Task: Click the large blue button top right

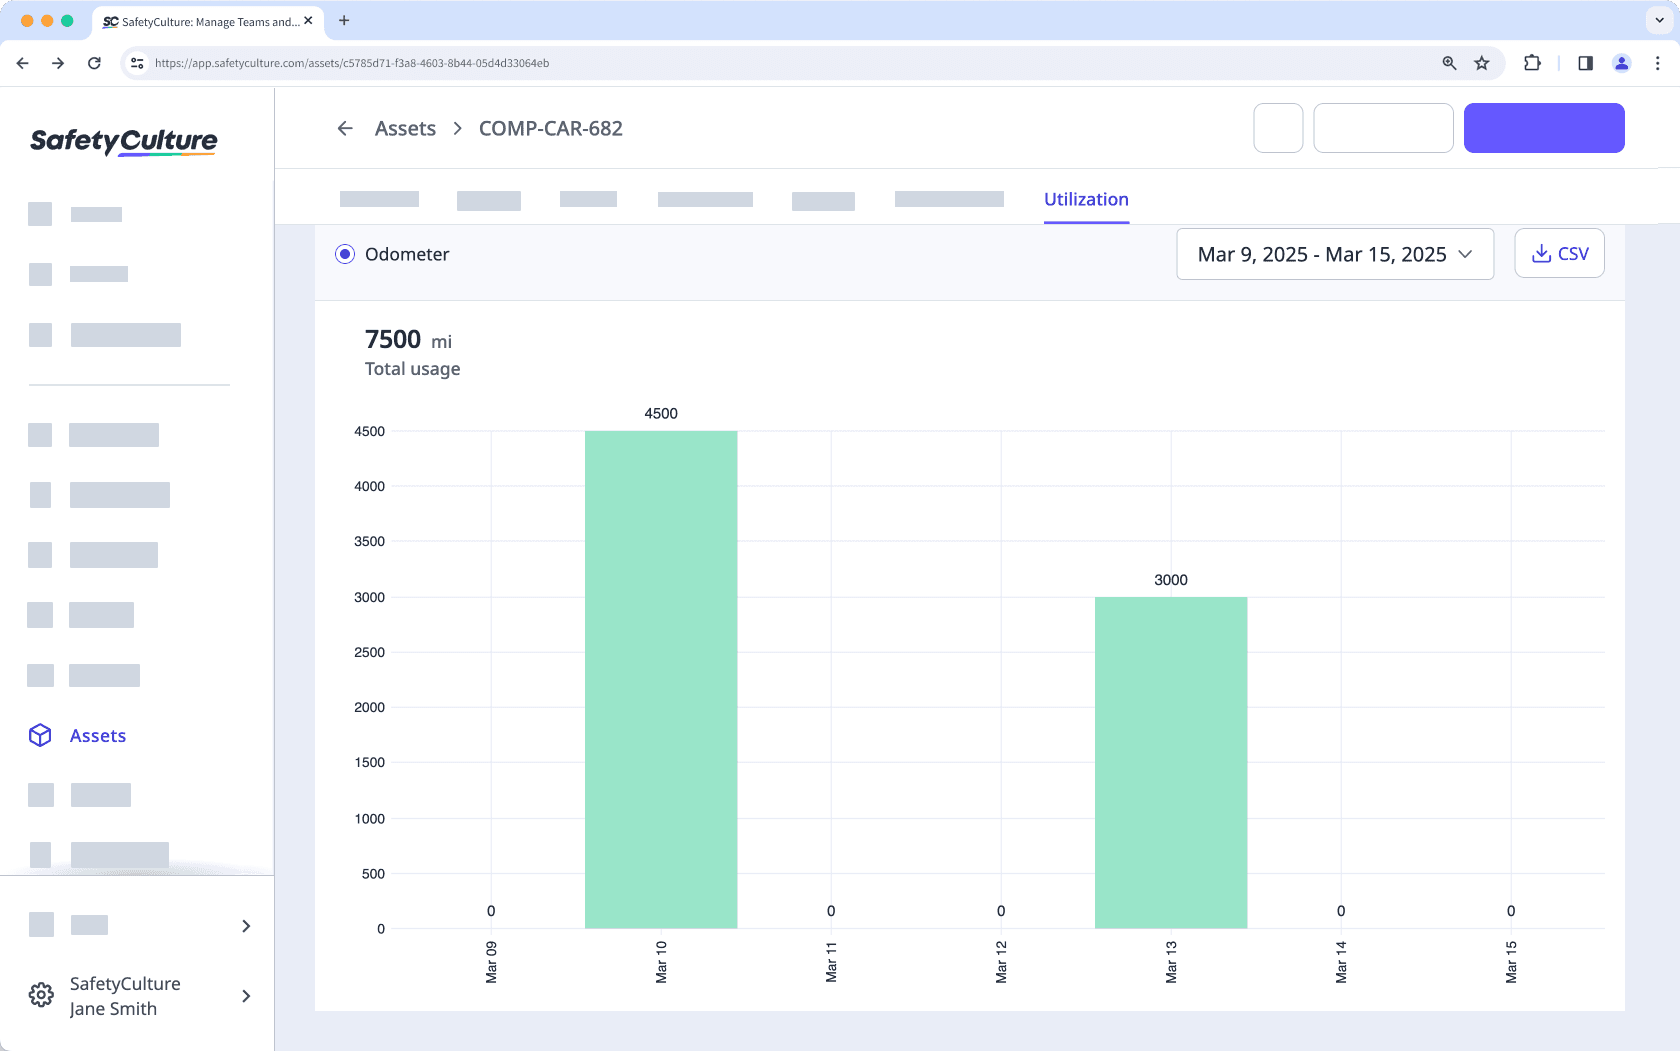Action: [x=1543, y=128]
